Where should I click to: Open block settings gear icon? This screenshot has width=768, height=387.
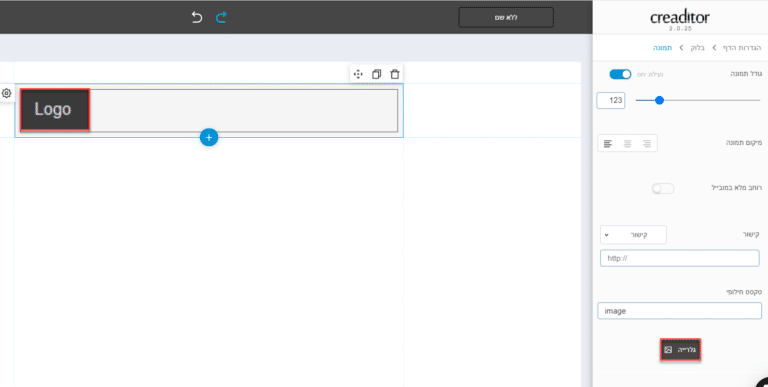(6, 93)
